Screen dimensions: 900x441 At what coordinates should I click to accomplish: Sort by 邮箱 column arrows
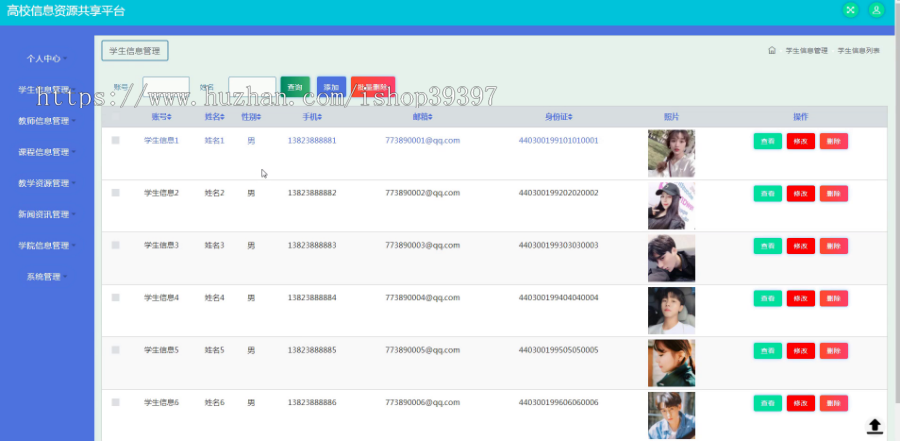point(430,117)
